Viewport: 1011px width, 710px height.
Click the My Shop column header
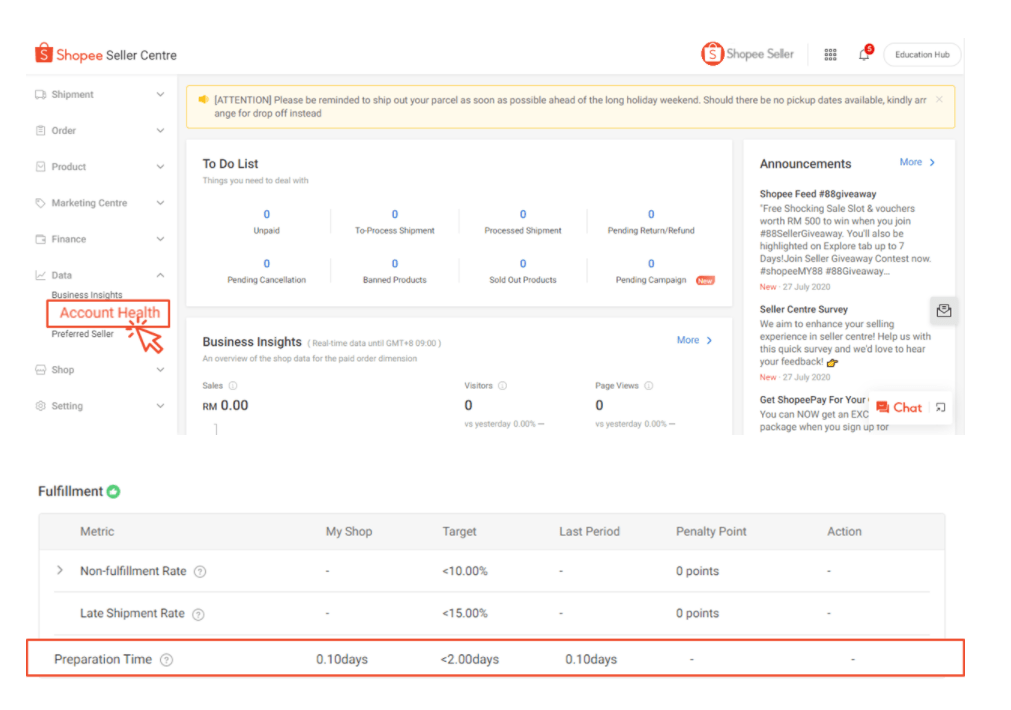[x=349, y=531]
